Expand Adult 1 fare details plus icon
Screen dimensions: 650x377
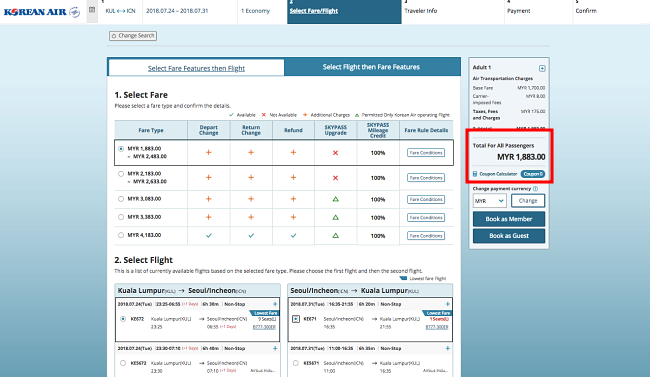point(542,68)
